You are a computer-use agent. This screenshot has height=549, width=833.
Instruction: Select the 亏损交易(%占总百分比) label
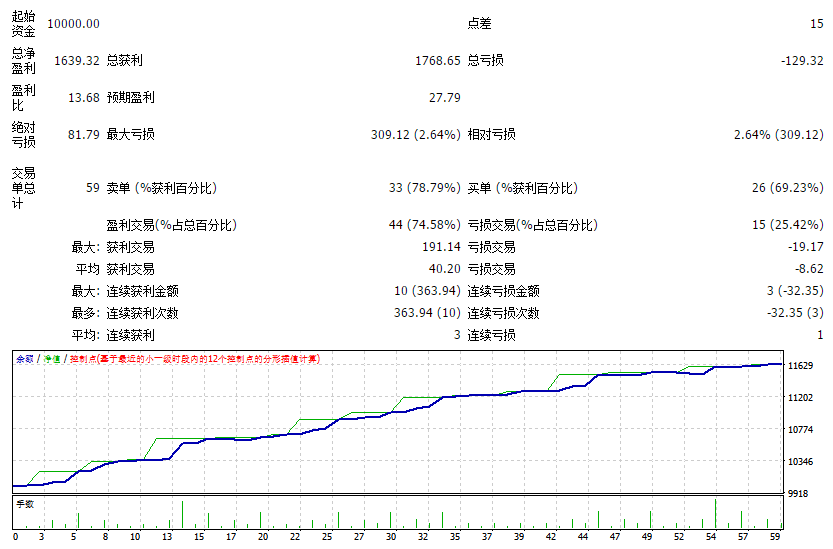[x=533, y=225]
